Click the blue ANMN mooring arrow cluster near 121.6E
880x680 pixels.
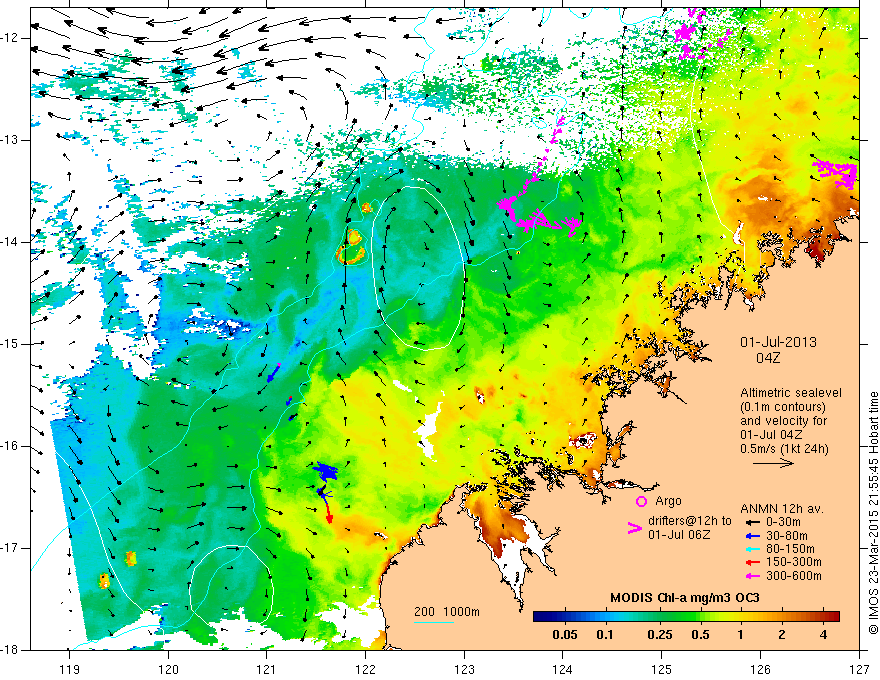(x=324, y=472)
